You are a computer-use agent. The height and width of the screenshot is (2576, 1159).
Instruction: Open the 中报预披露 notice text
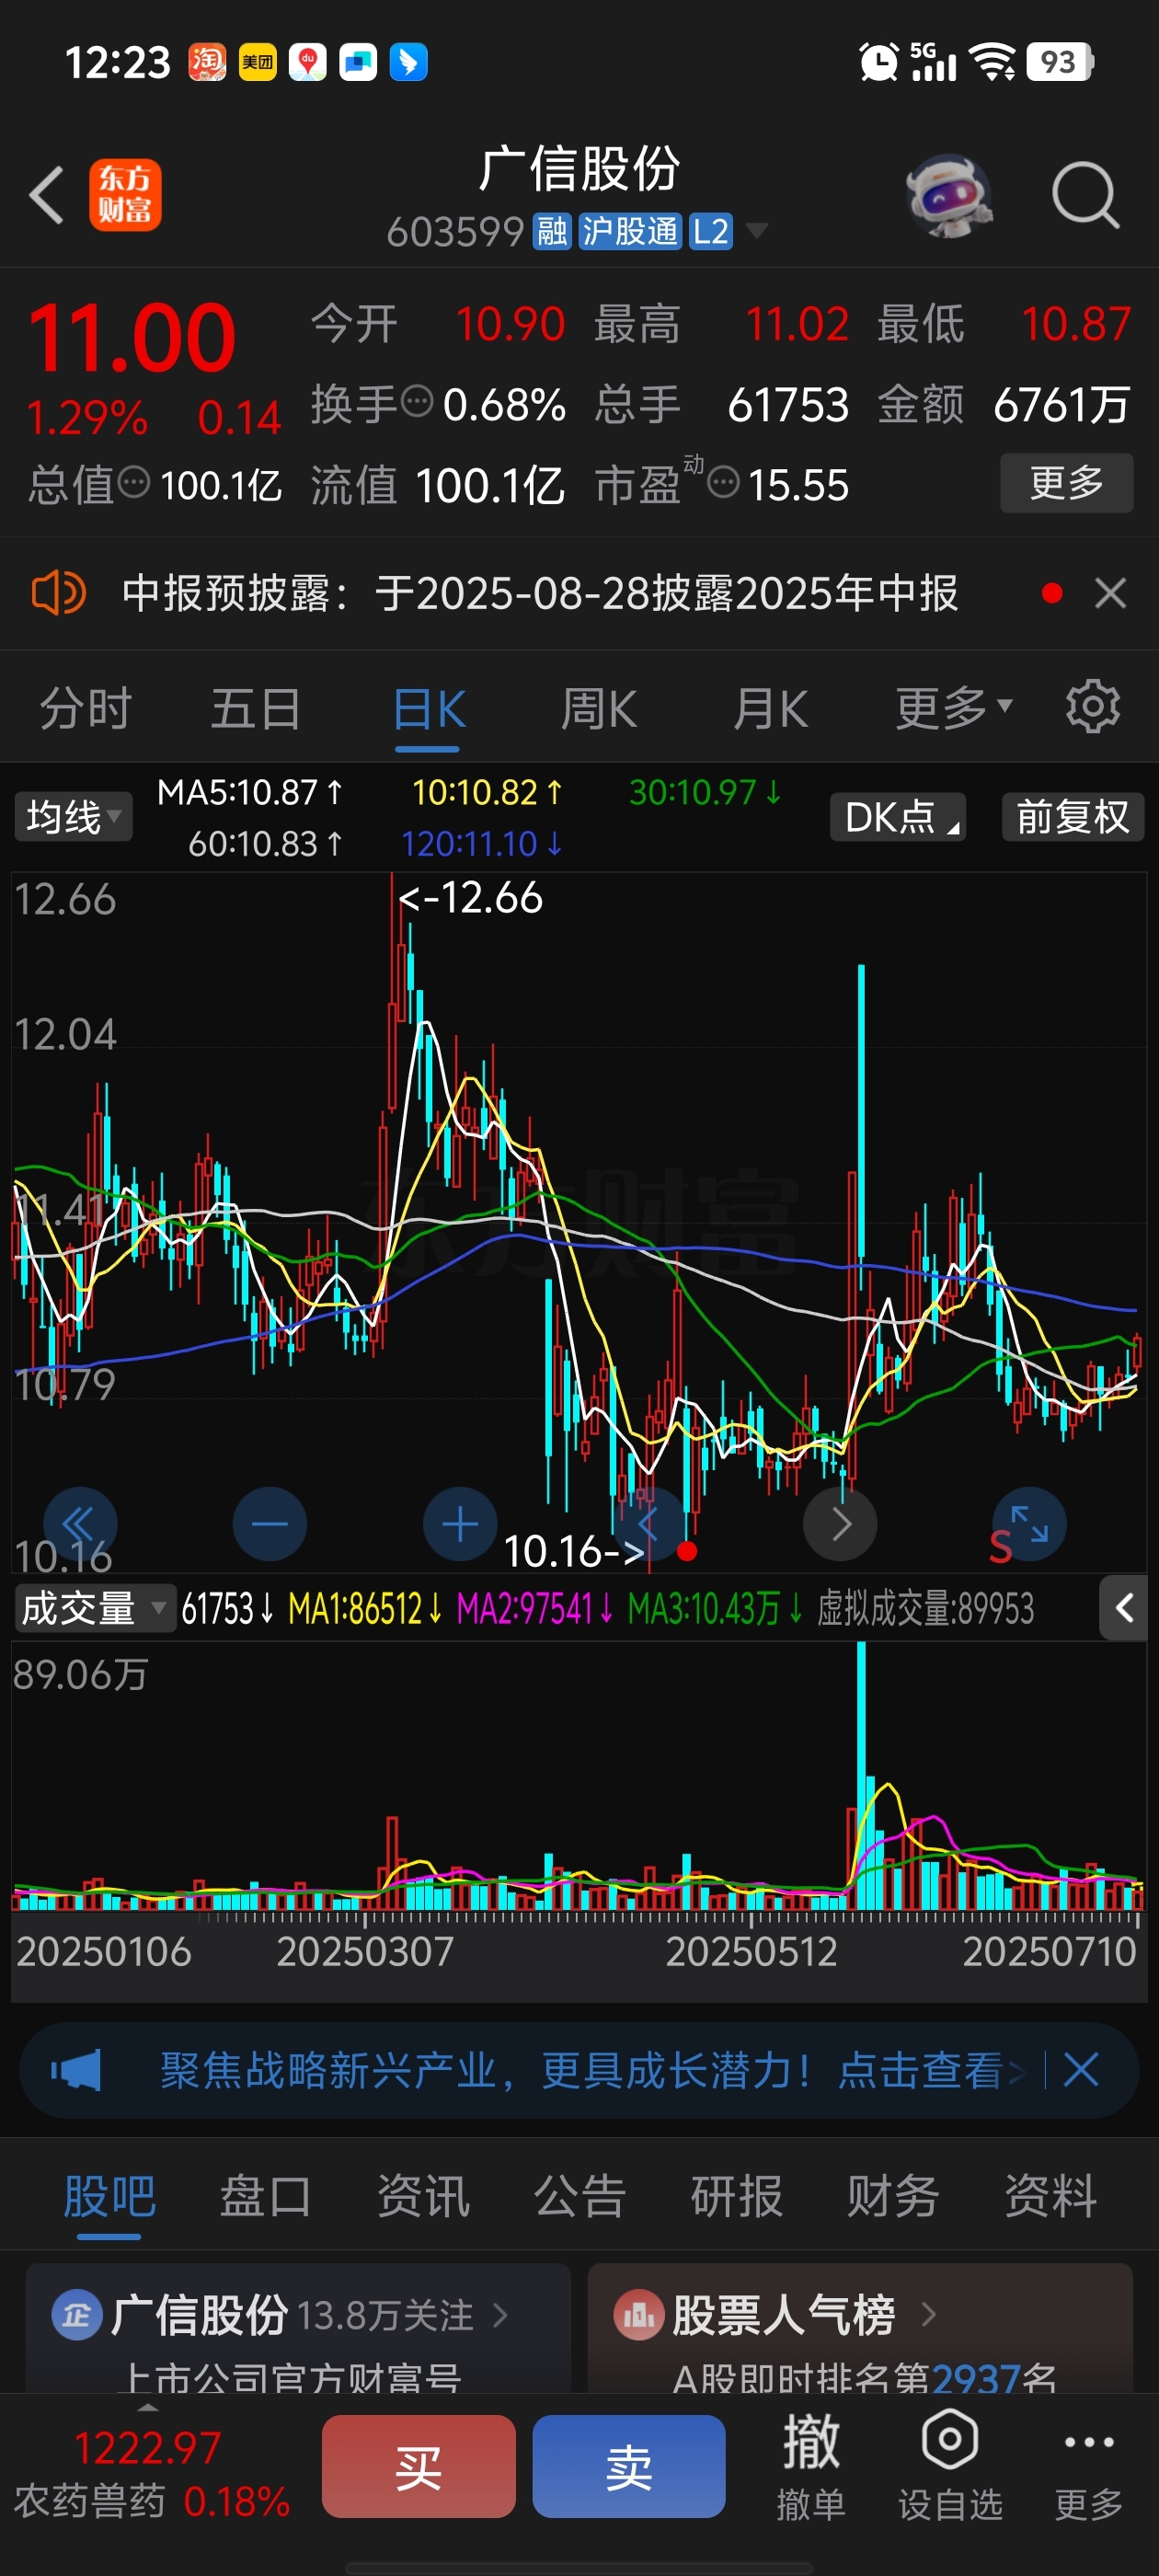pos(540,593)
